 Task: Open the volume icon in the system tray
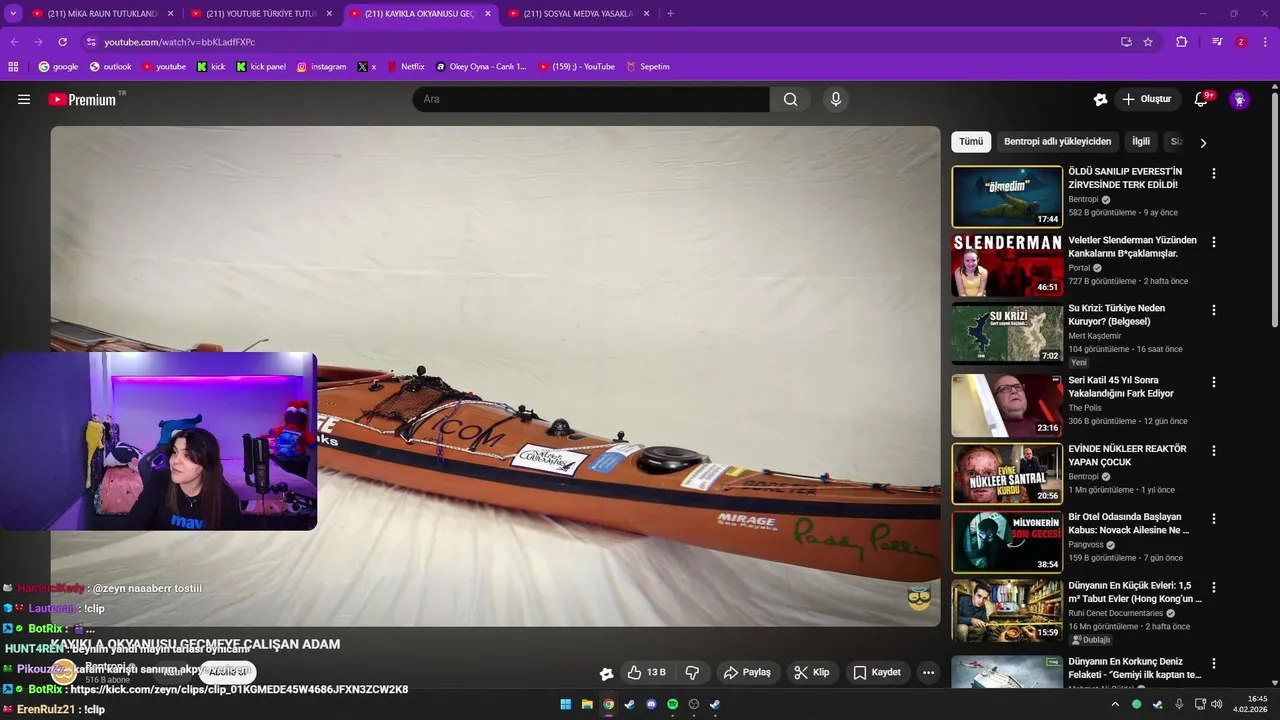(1217, 704)
